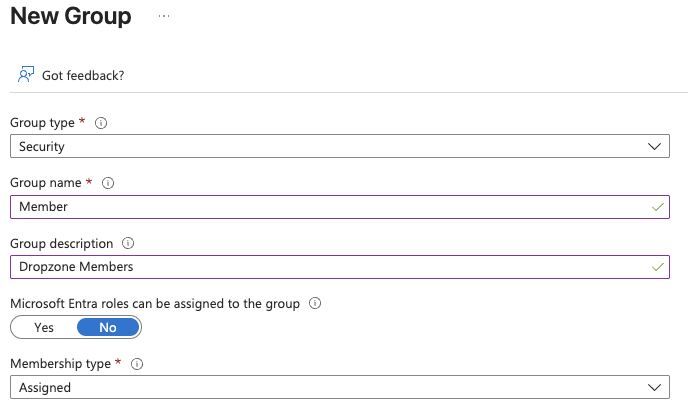Open the Group type Security dropdown
This screenshot has height=414, width=688.
(340, 146)
